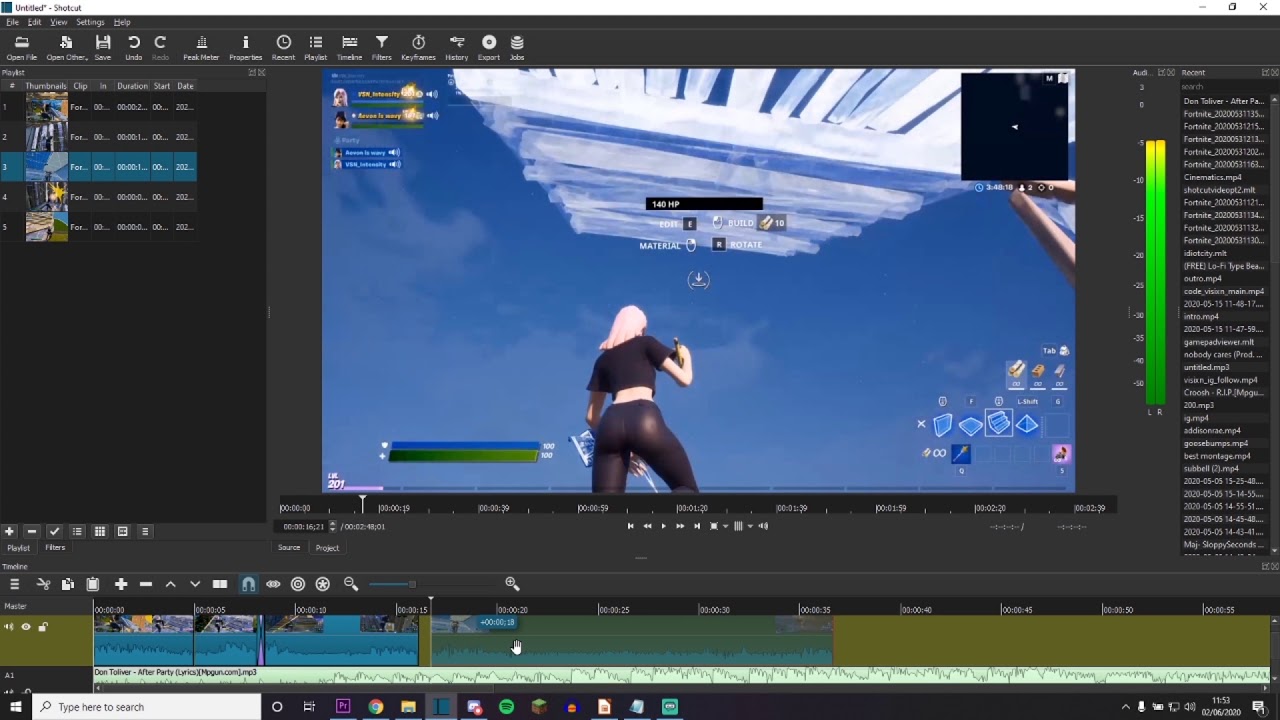The width and height of the screenshot is (1280, 720).
Task: Switch to the Filters tab below the playlist
Action: point(55,548)
